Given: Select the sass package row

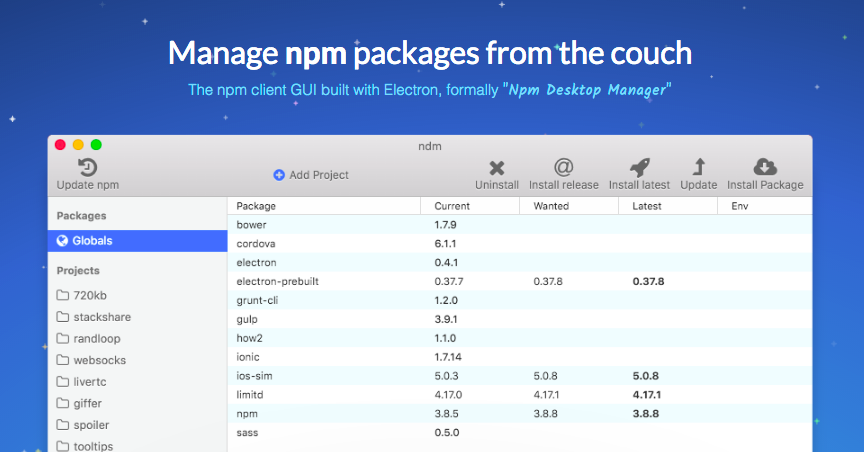Looking at the screenshot, I should pyautogui.click(x=520, y=433).
